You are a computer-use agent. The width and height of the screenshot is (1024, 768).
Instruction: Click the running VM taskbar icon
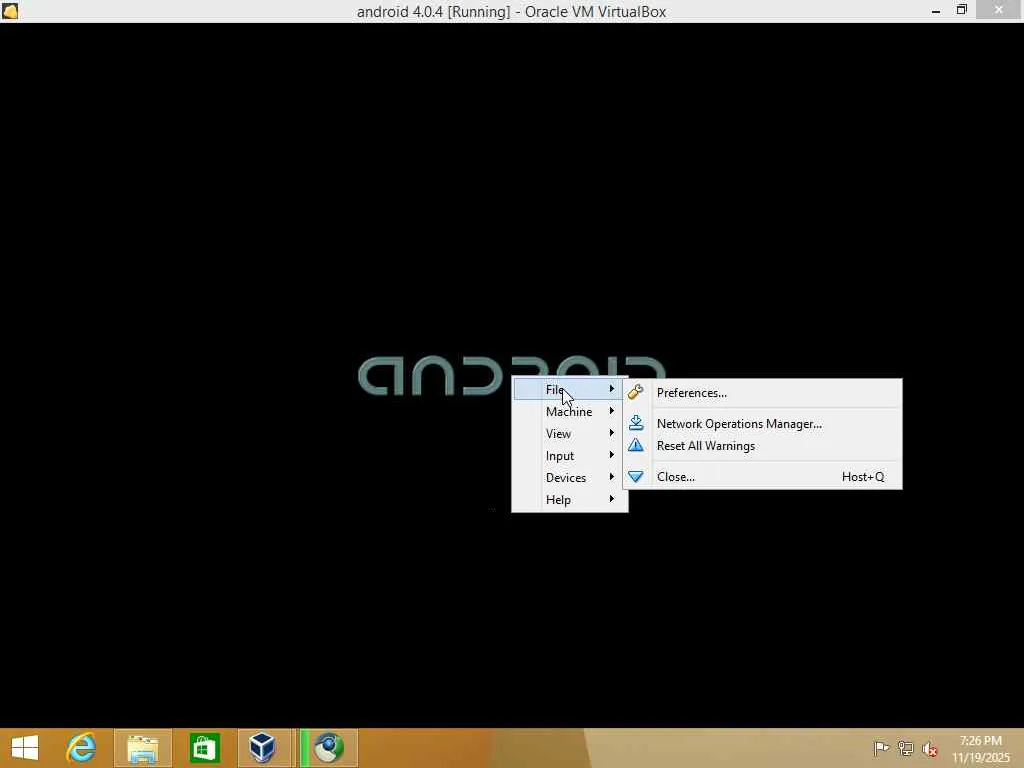point(328,748)
